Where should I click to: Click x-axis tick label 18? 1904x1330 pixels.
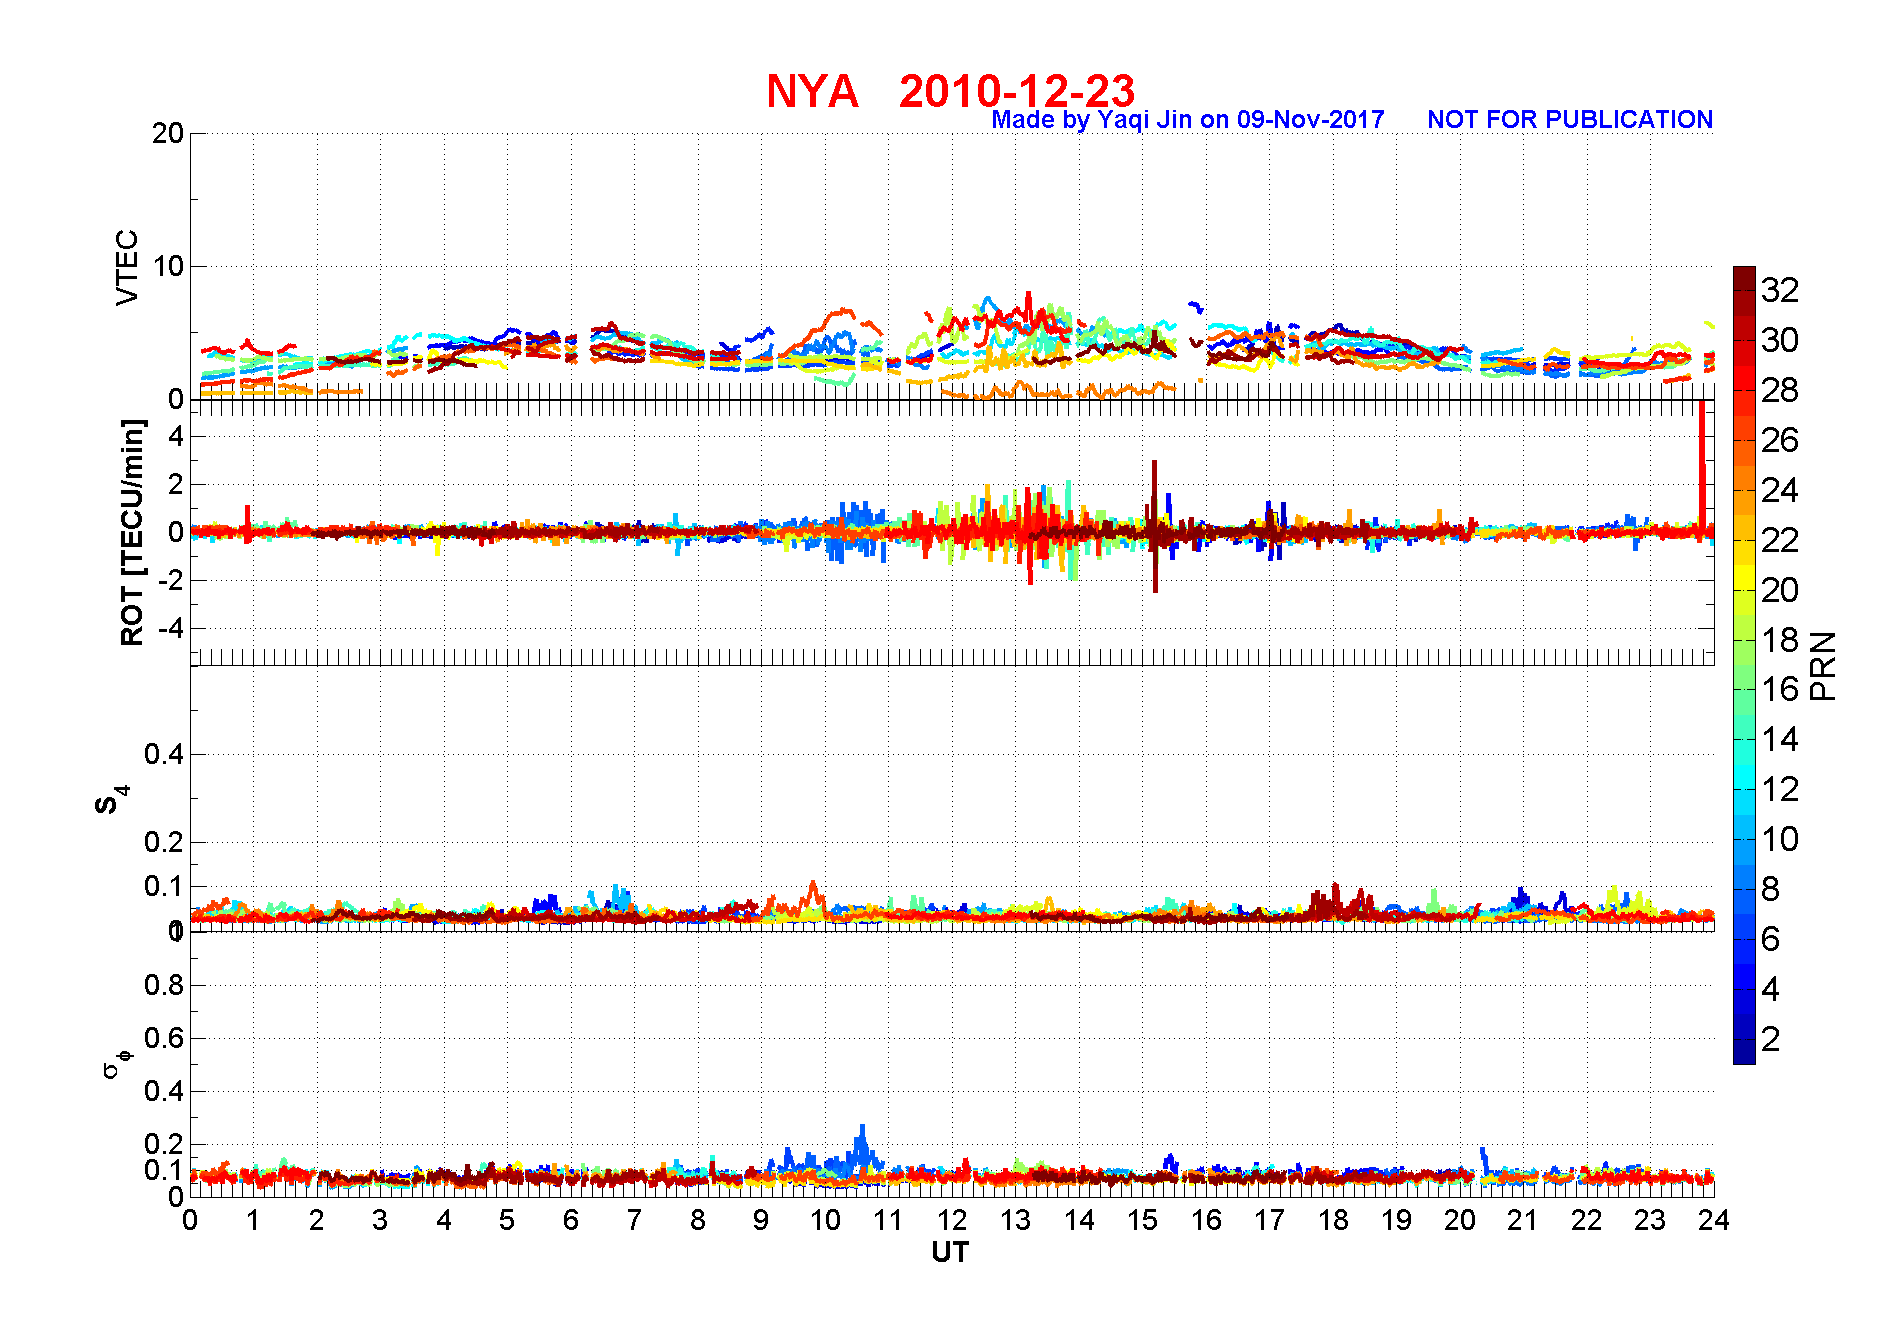point(1333,1220)
